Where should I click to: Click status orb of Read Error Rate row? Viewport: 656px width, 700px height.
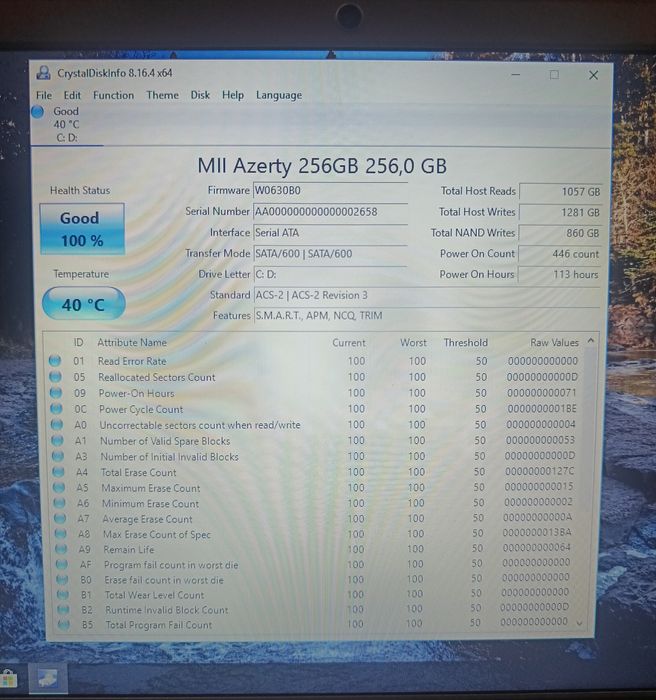click(55, 361)
